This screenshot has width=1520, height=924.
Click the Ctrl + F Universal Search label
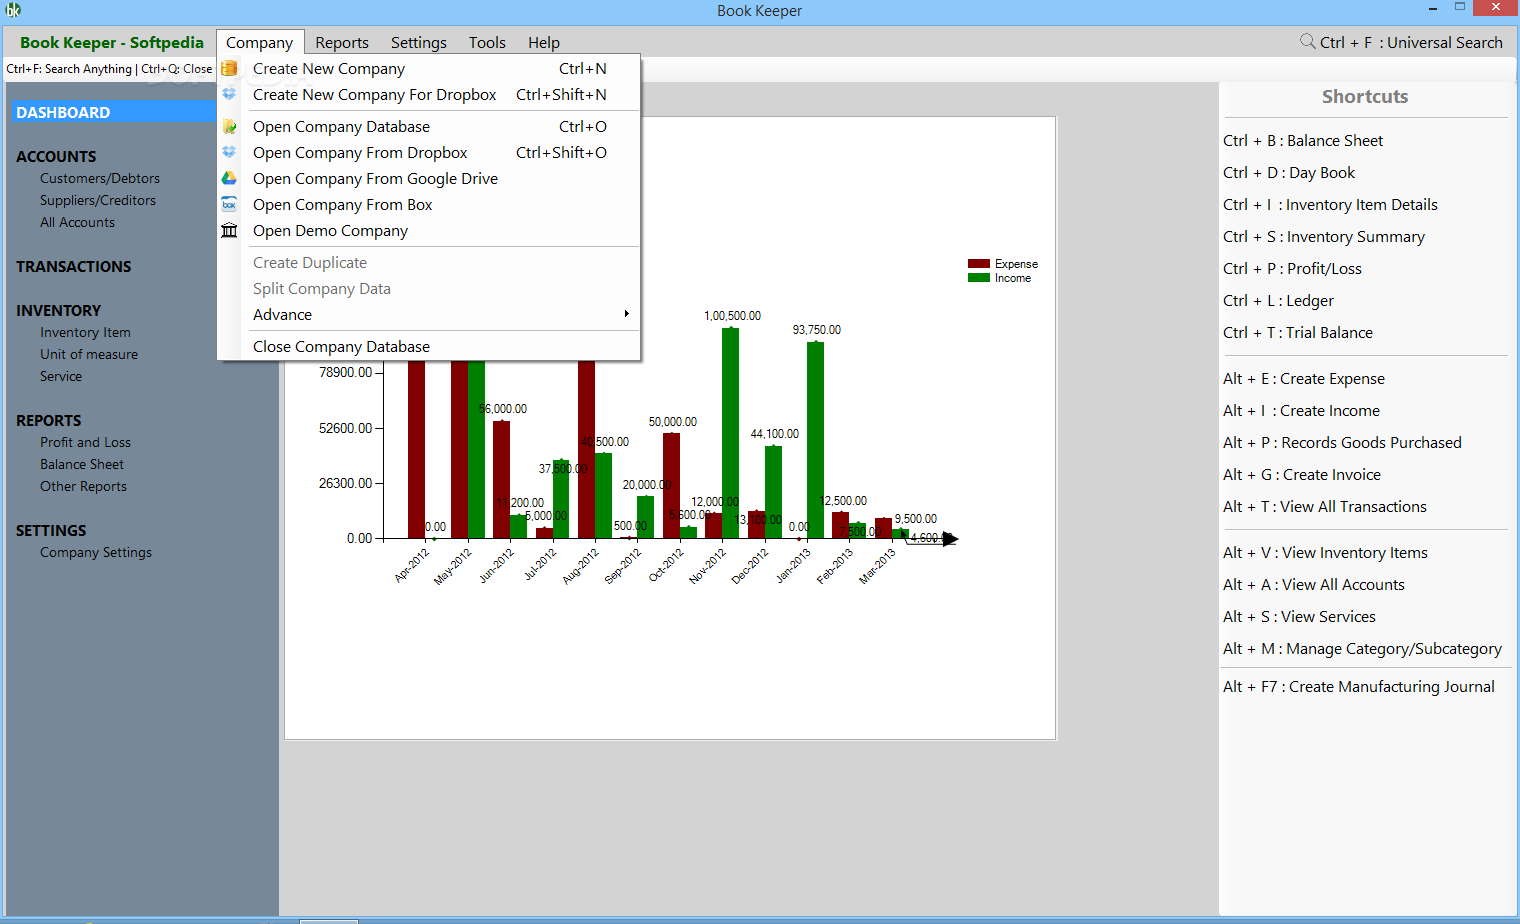coord(1411,43)
